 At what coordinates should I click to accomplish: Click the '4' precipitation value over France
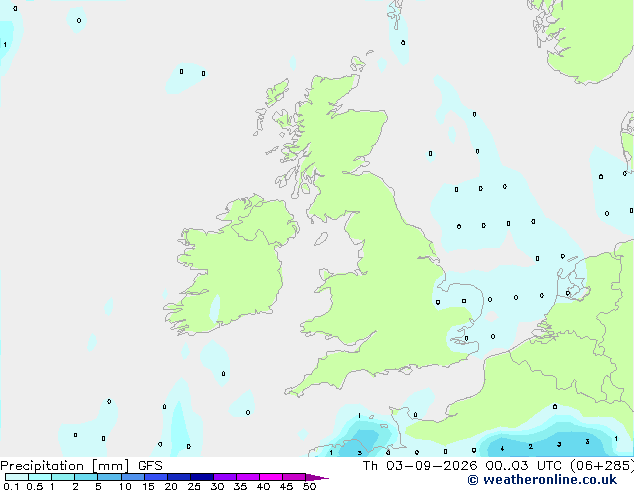(x=502, y=448)
